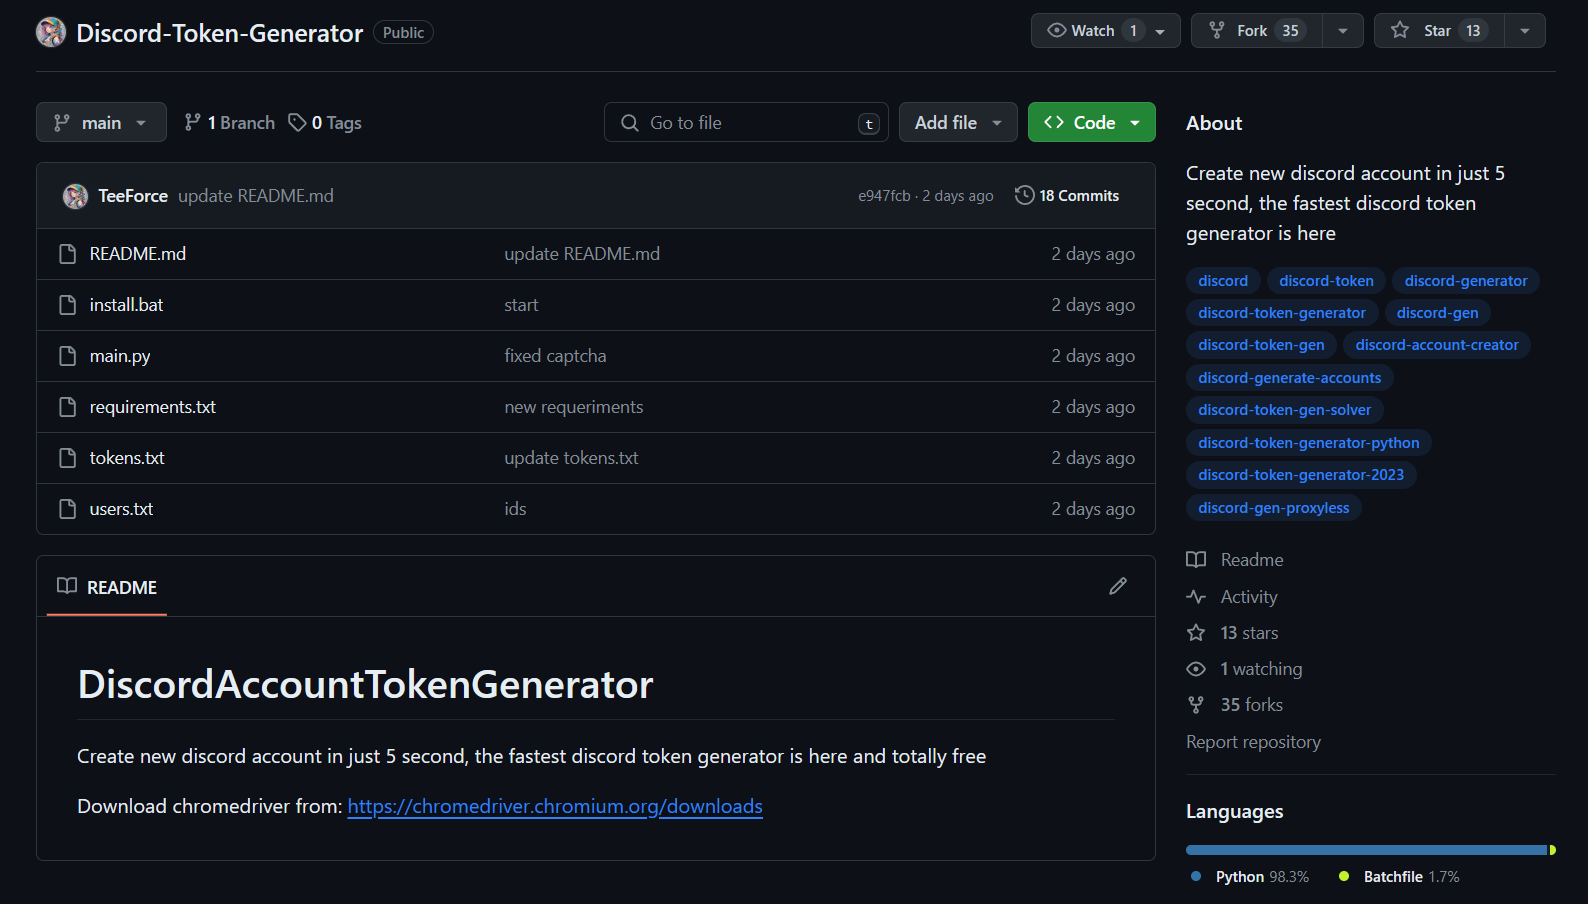Click the clock history icon beside 18 Commits

(1024, 195)
